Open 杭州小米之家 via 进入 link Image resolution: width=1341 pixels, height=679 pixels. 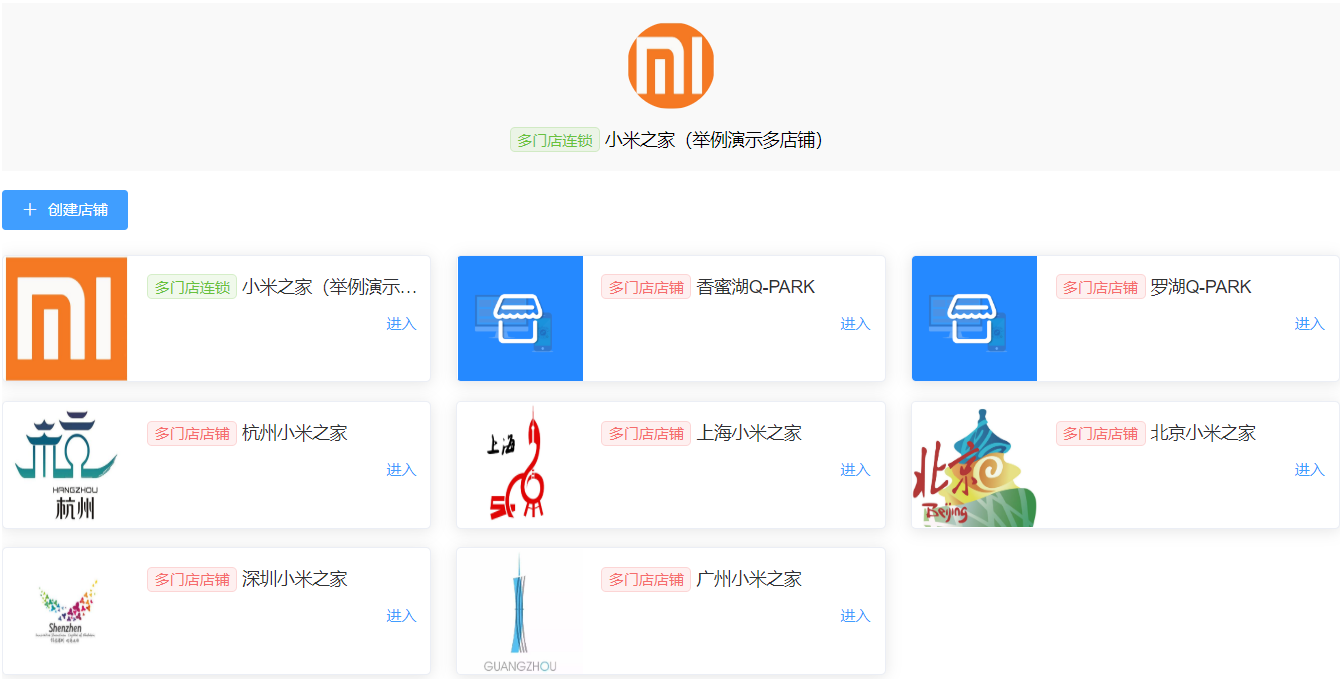coord(401,470)
